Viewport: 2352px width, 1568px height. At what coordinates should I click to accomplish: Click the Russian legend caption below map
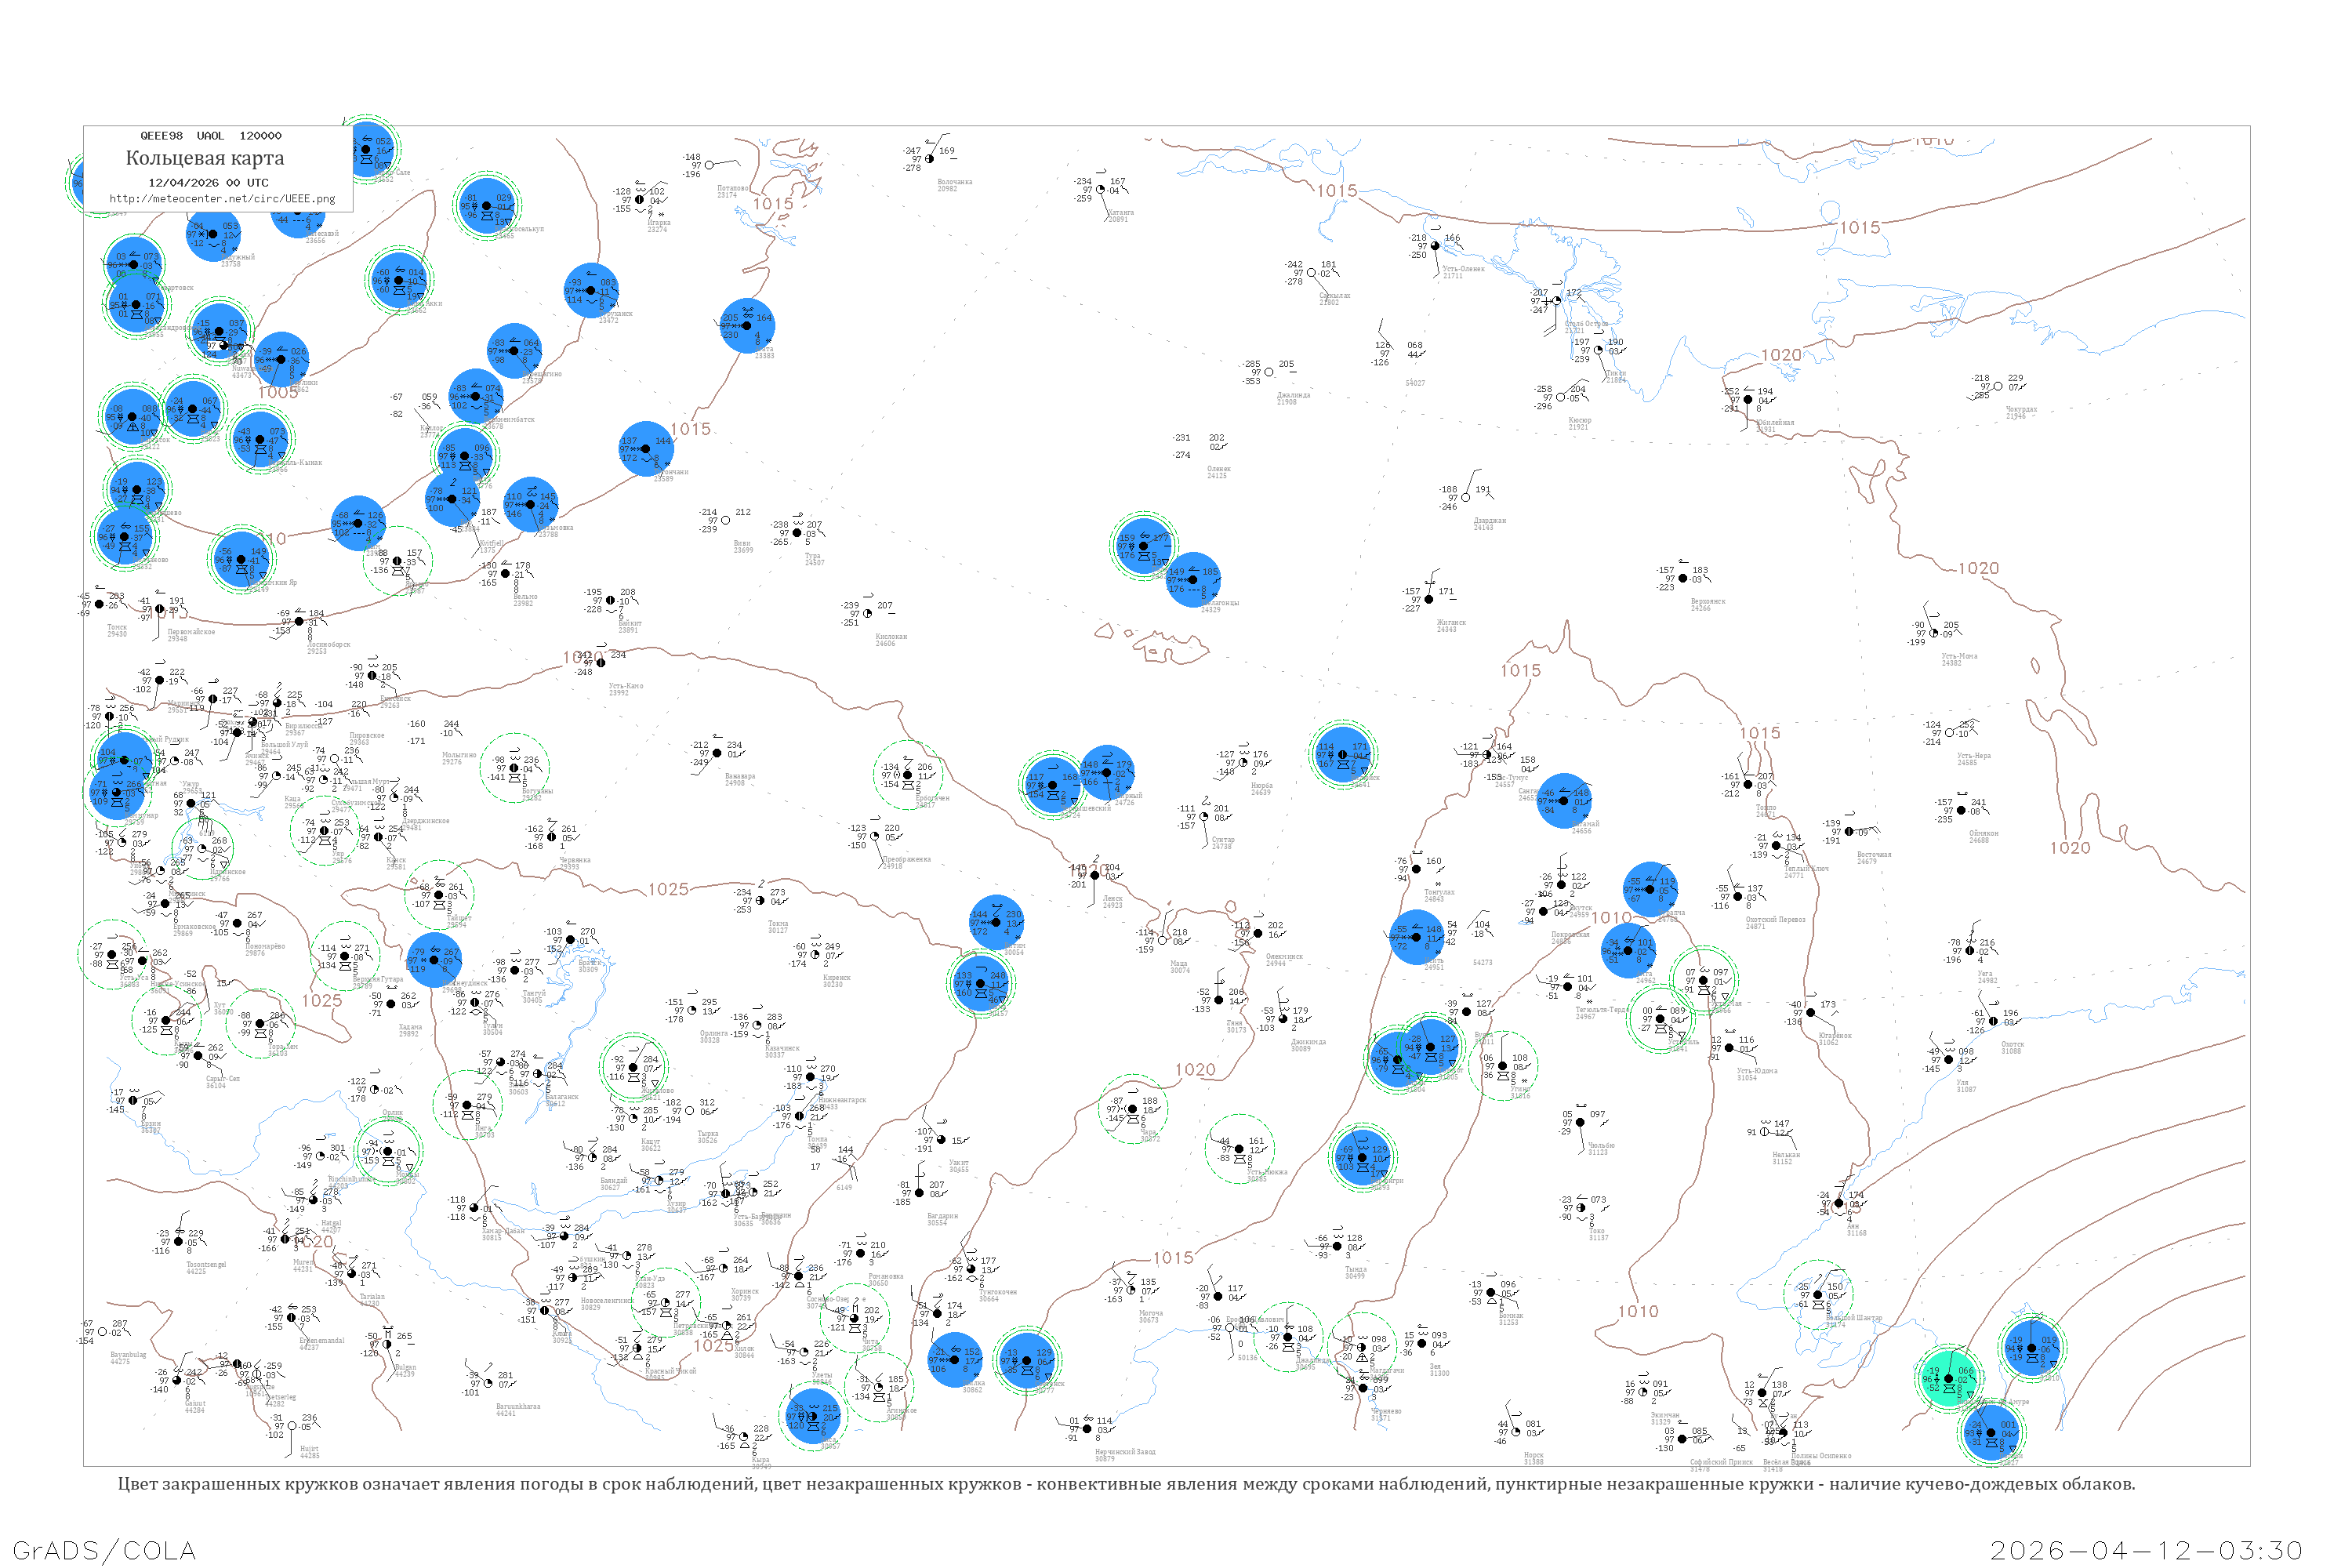(1126, 1484)
